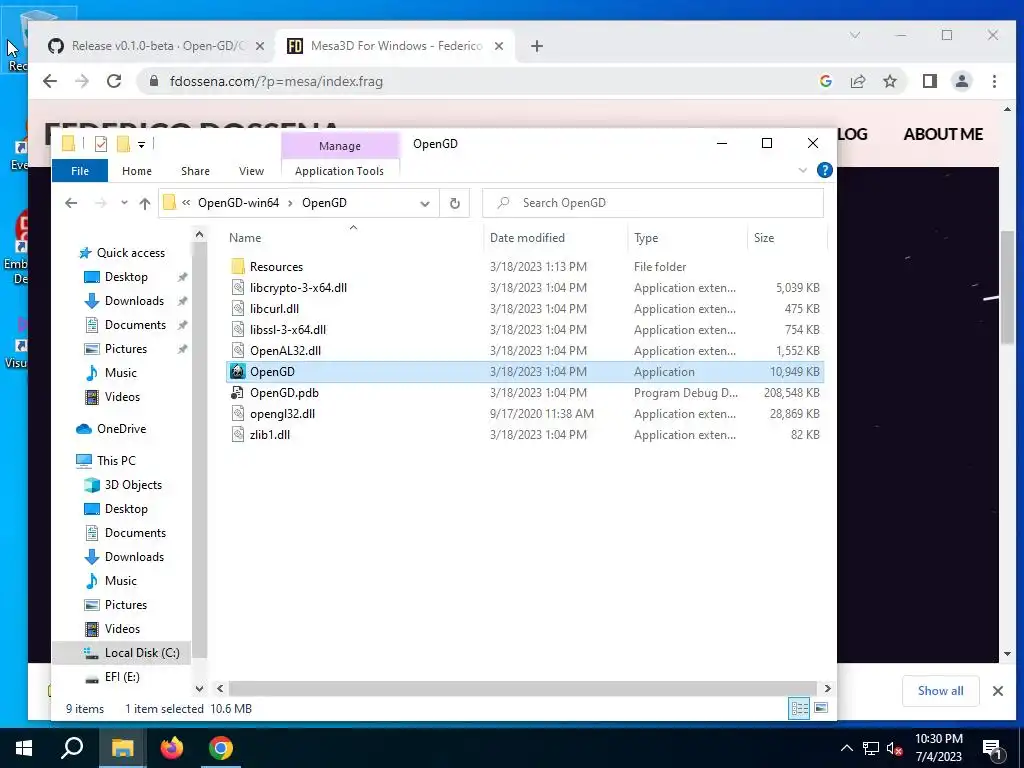This screenshot has width=1024, height=768.
Task: Open Customize Quick Access Toolbar dropdown
Action: tap(141, 144)
